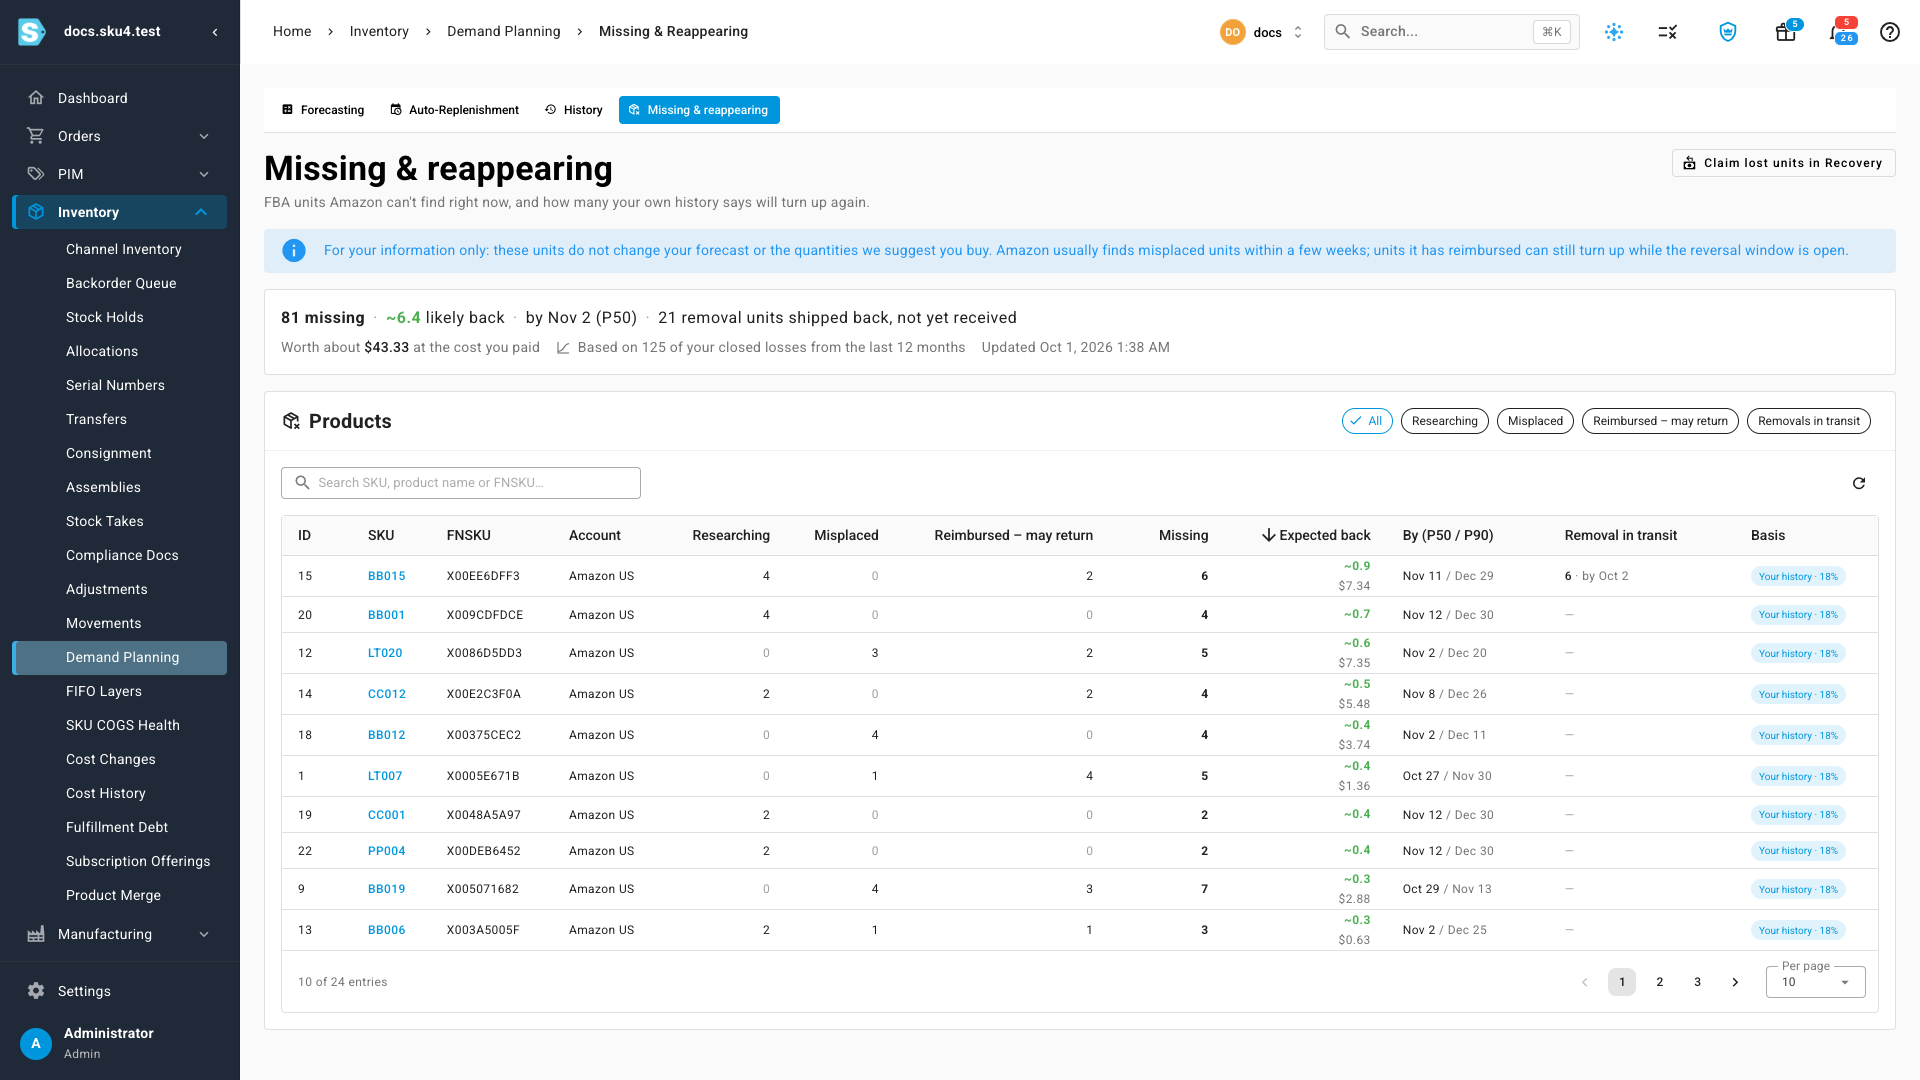Viewport: 1920px width, 1080px height.
Task: Open Channel Inventory in the sidebar
Action: coord(124,249)
